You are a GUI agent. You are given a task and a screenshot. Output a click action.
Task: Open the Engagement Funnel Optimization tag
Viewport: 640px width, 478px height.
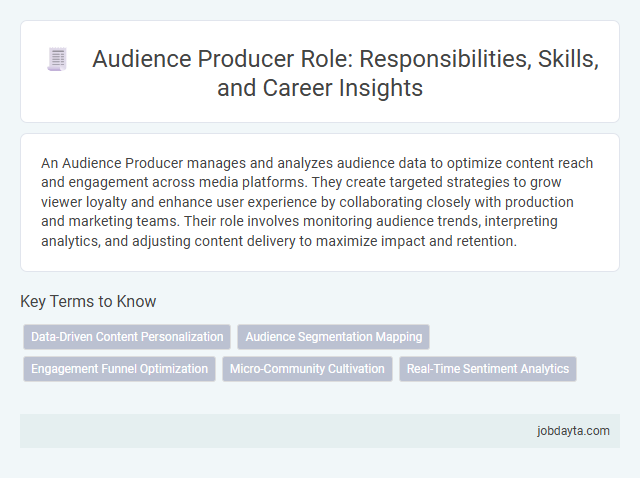pyautogui.click(x=120, y=369)
